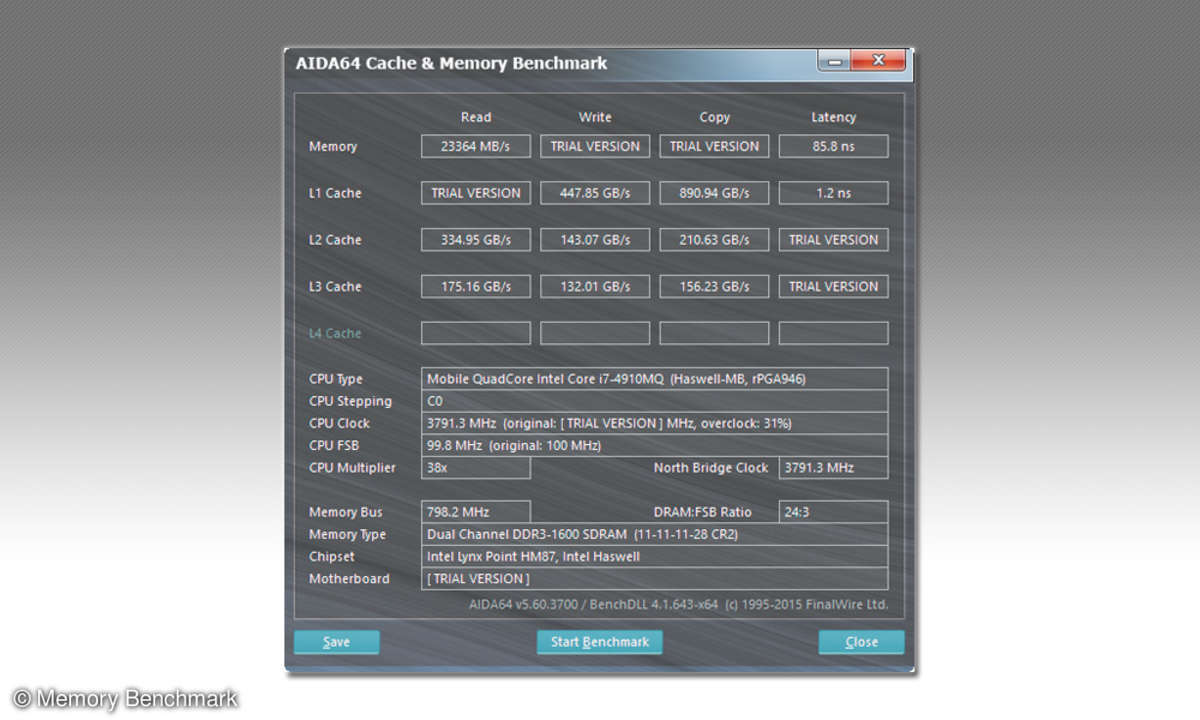The image size is (1200, 720).
Task: Select the Memory Type value DDR3-1600 SDRAM
Action: [x=654, y=534]
